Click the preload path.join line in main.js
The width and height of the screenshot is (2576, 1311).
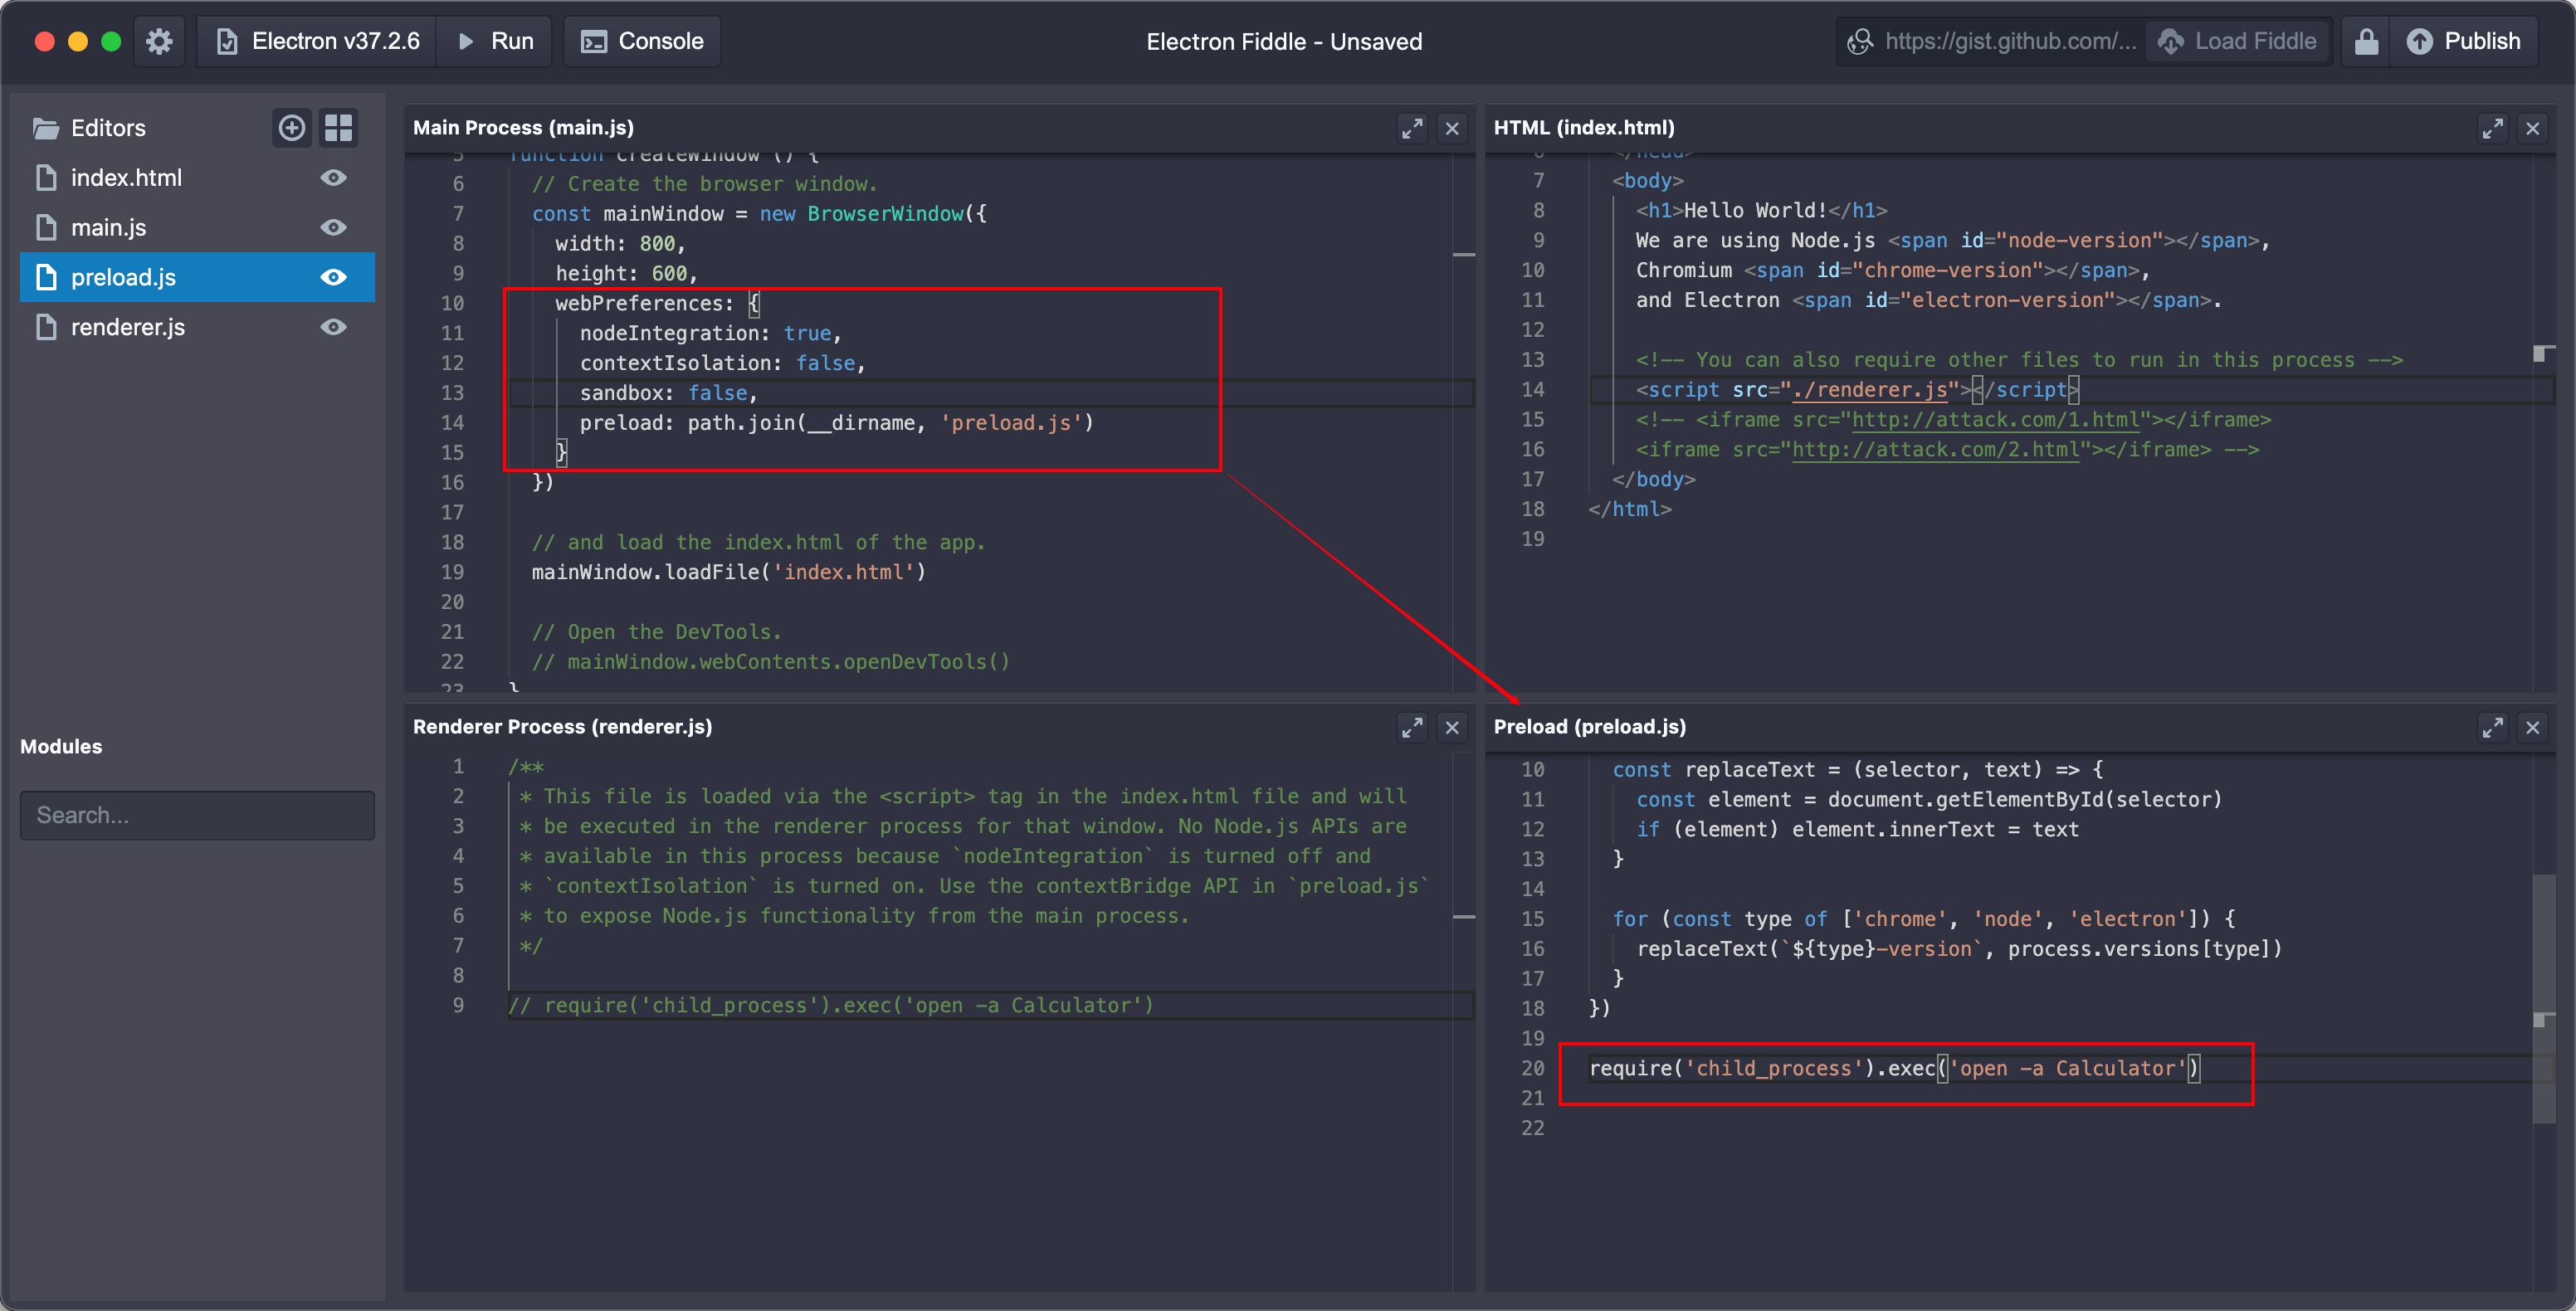[837, 423]
